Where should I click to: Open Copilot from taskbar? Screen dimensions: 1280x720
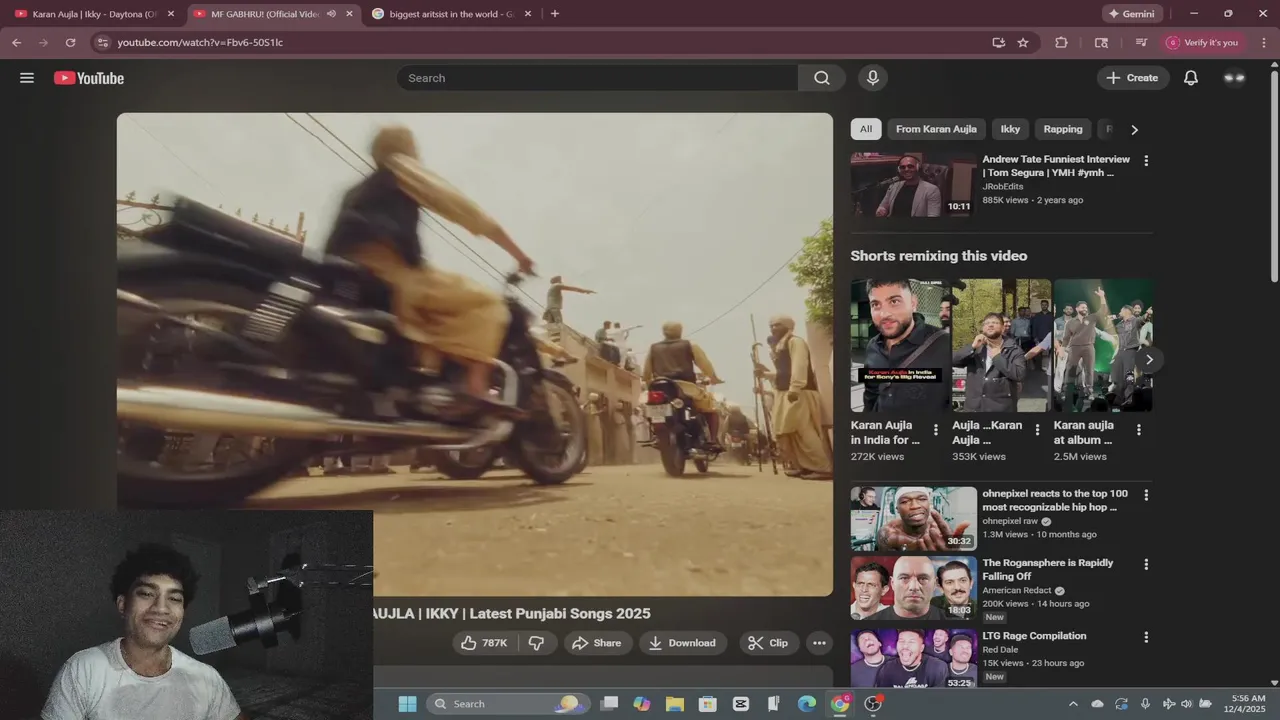pyautogui.click(x=642, y=704)
